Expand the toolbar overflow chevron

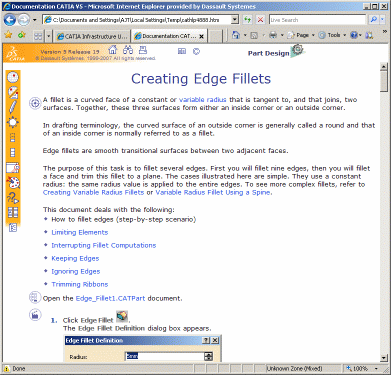(384, 32)
